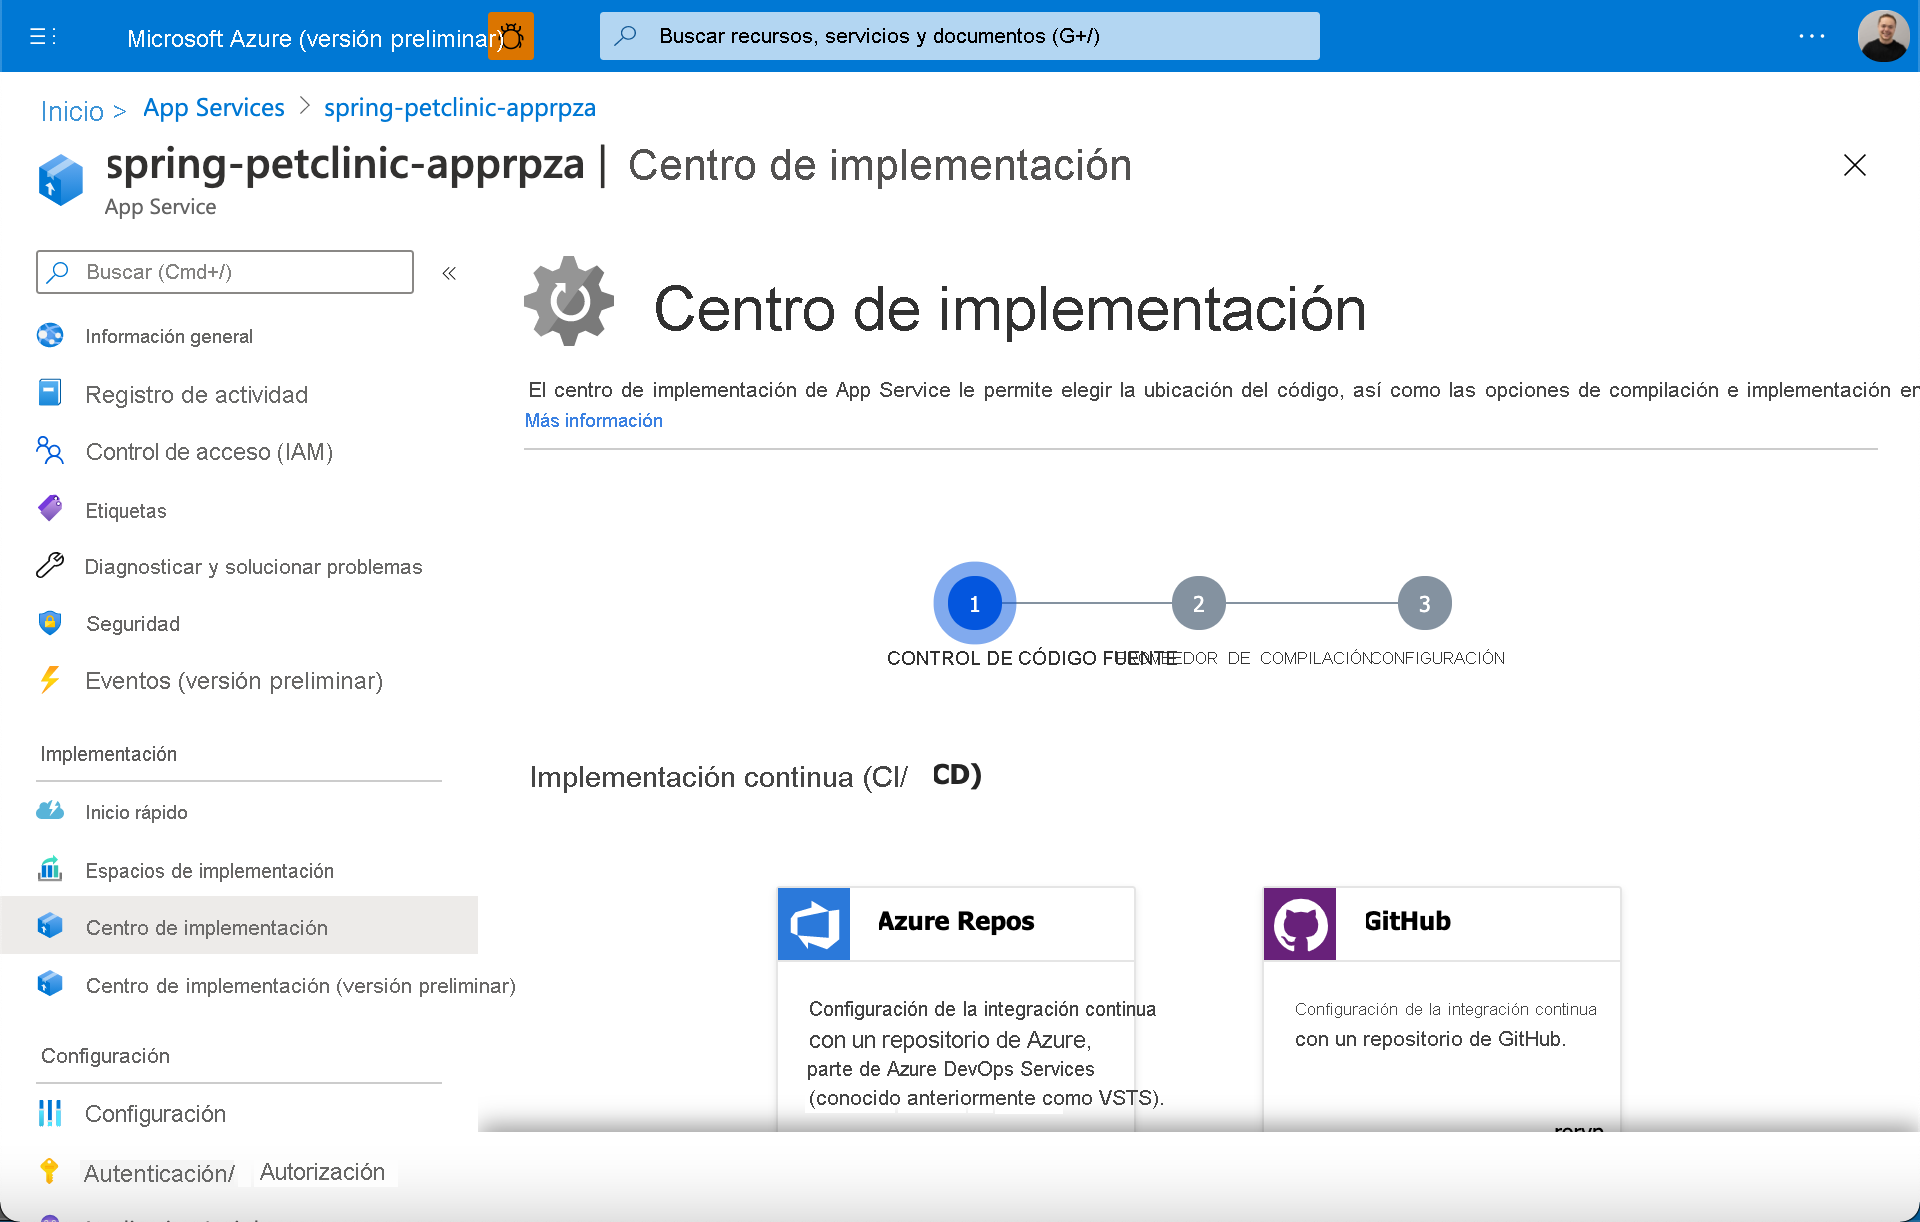Screen dimensions: 1920x1222
Task: Open the ellipsis overflow menu
Action: coord(1810,36)
